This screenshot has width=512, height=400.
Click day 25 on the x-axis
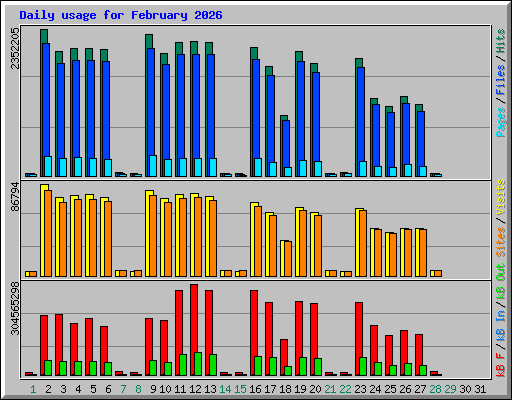390,389
